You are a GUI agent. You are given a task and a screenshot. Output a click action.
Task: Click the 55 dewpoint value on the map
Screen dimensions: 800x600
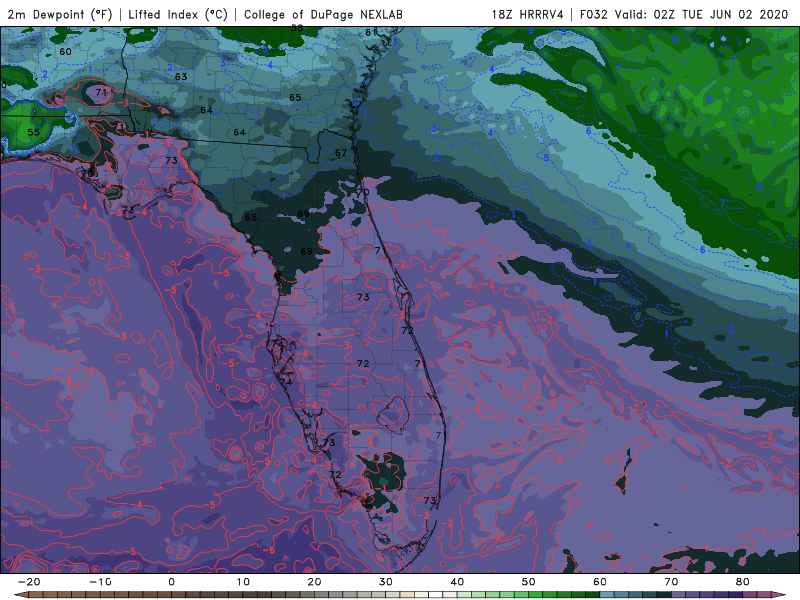[34, 132]
